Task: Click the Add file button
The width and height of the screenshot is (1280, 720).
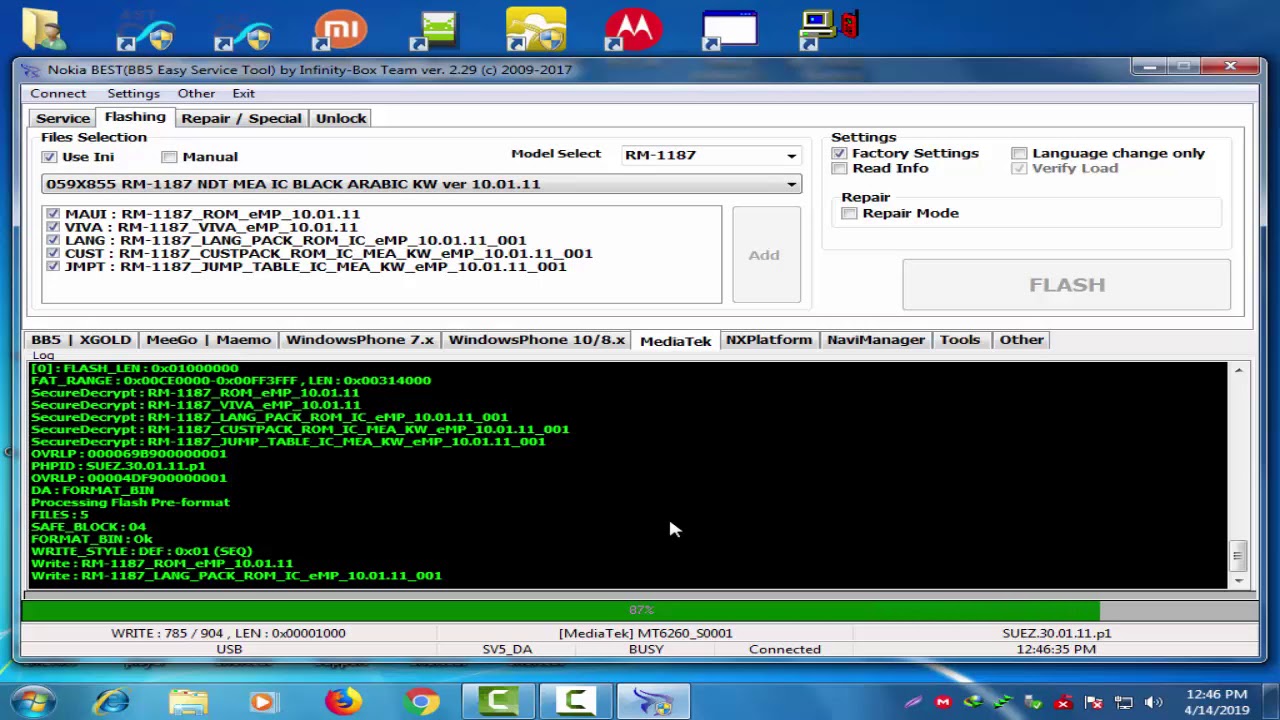Action: (x=766, y=255)
